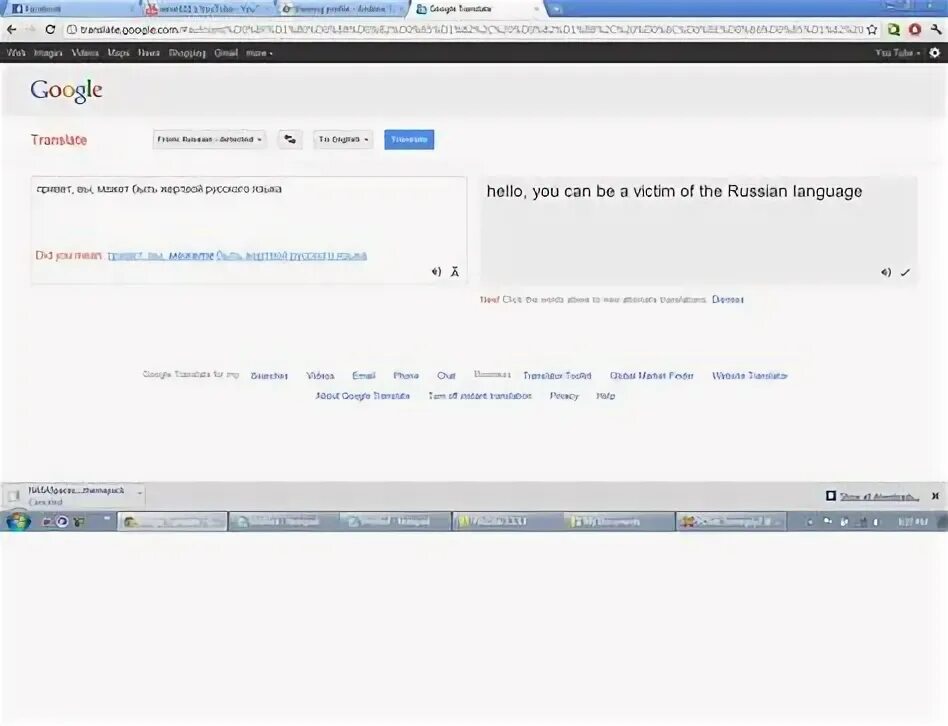Open the Searches link in the footer
948x726 pixels.
tap(269, 376)
